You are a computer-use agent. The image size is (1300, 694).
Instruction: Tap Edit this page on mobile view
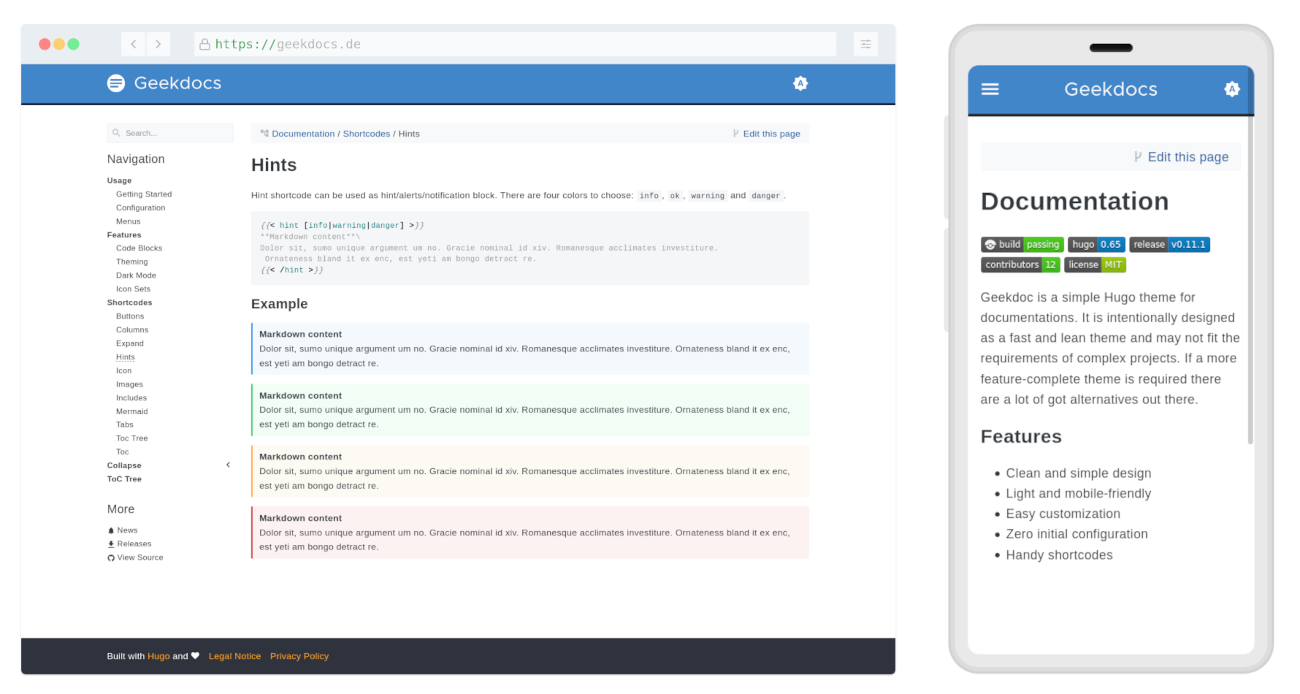pyautogui.click(x=1187, y=157)
